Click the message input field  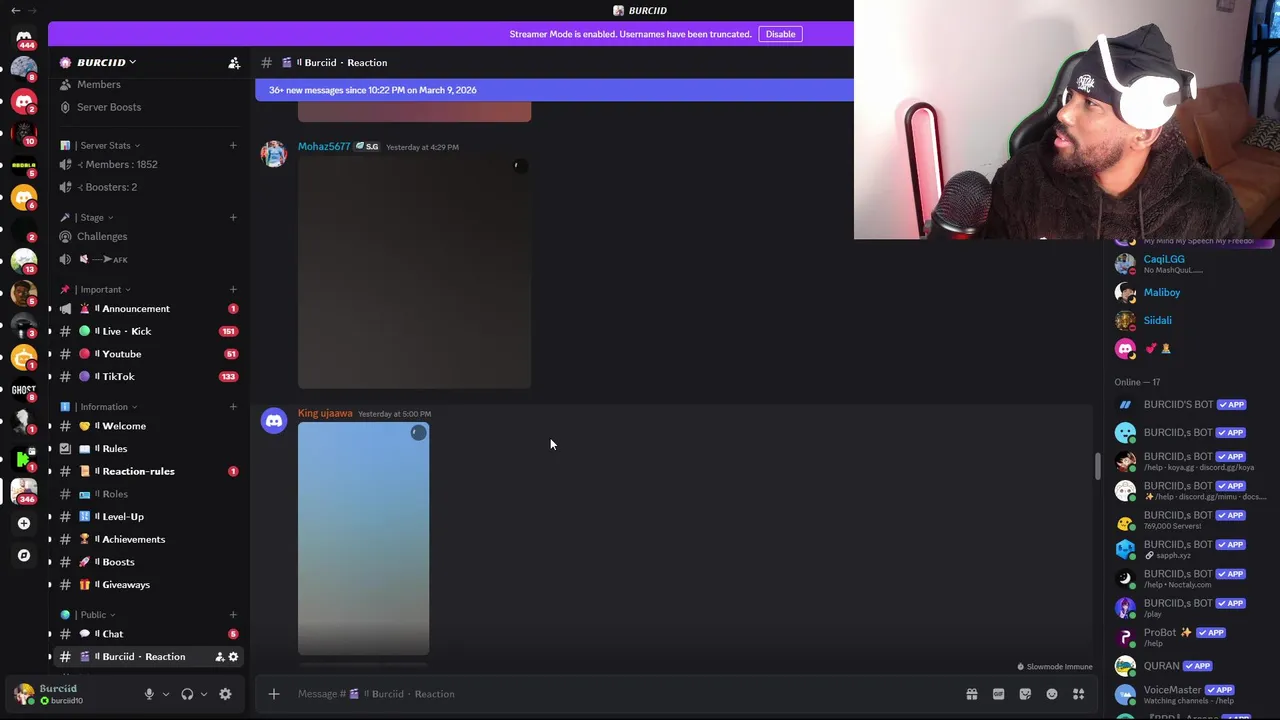coord(620,694)
